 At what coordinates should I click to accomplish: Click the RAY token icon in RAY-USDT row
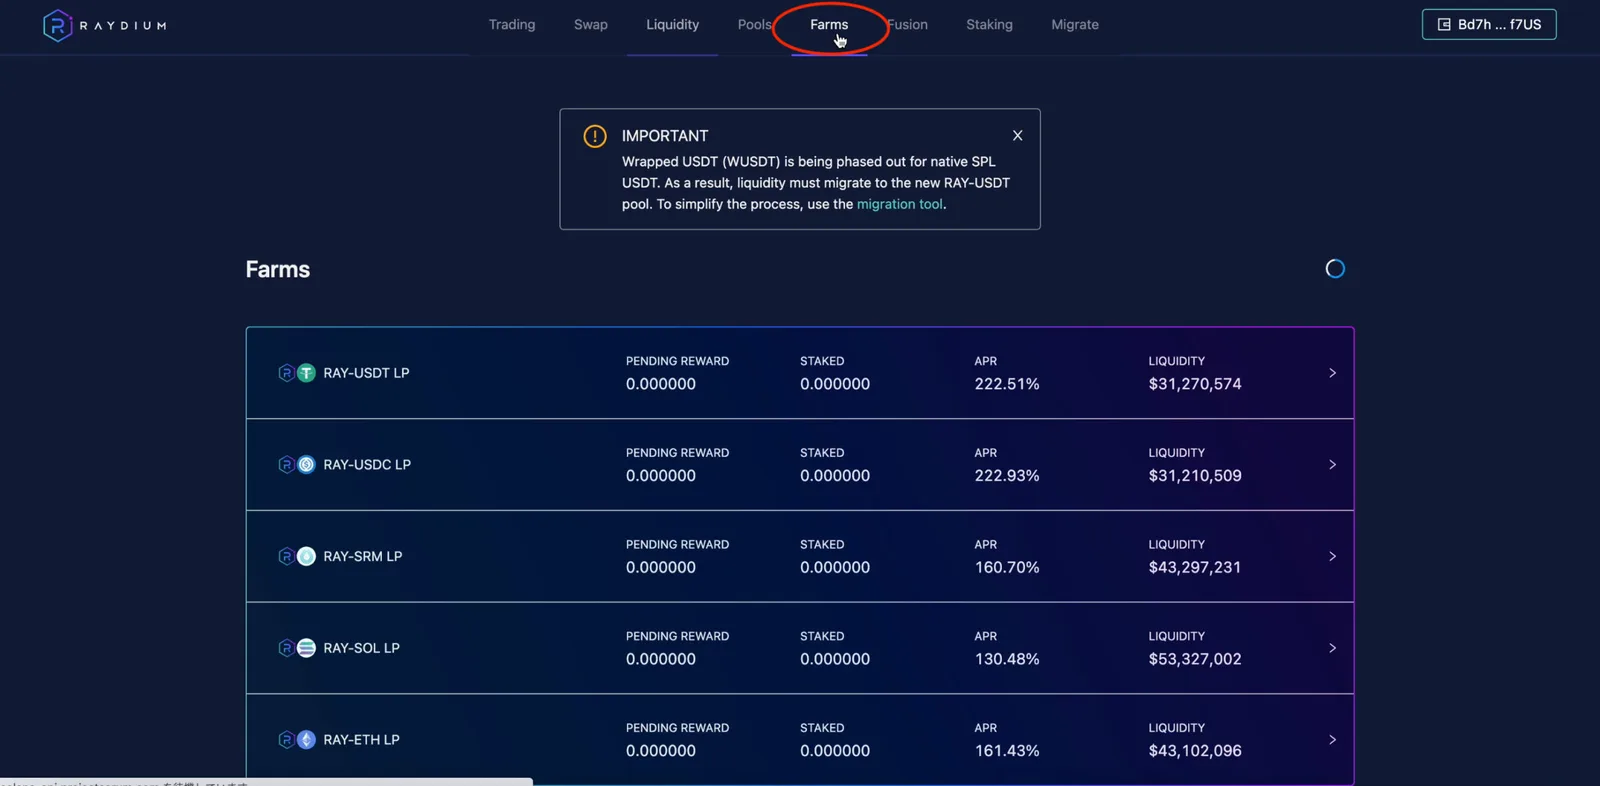pyautogui.click(x=286, y=373)
